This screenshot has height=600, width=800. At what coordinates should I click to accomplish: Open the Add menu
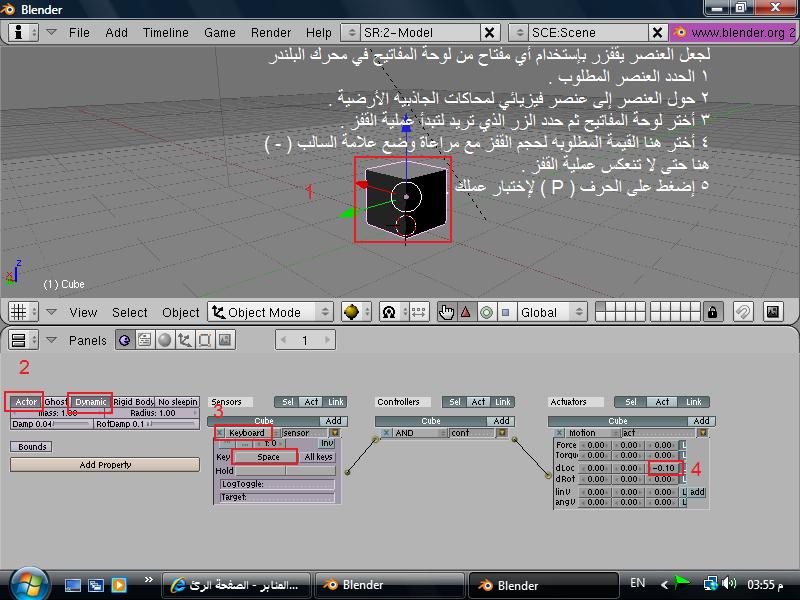click(x=116, y=33)
